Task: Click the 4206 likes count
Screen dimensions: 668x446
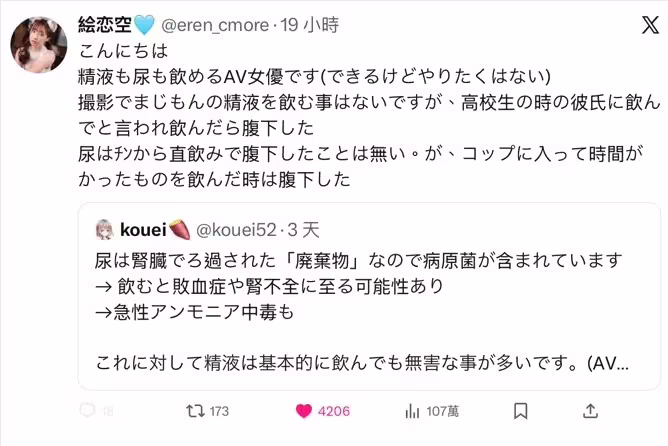Action: (332, 411)
